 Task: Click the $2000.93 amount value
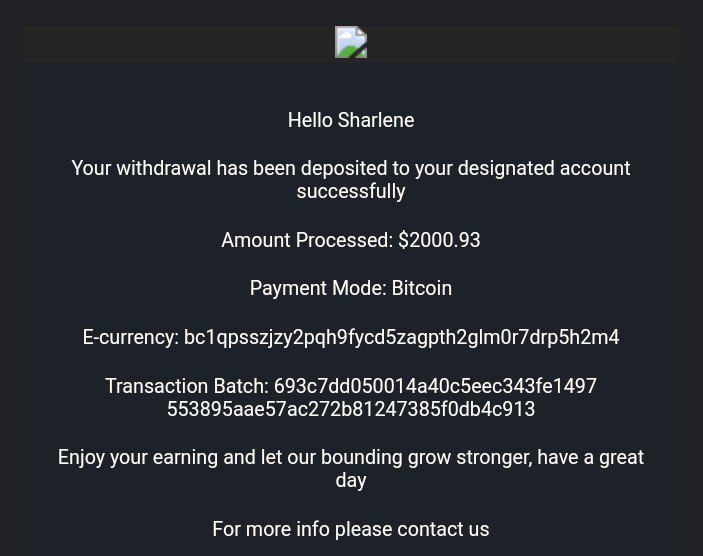[439, 240]
